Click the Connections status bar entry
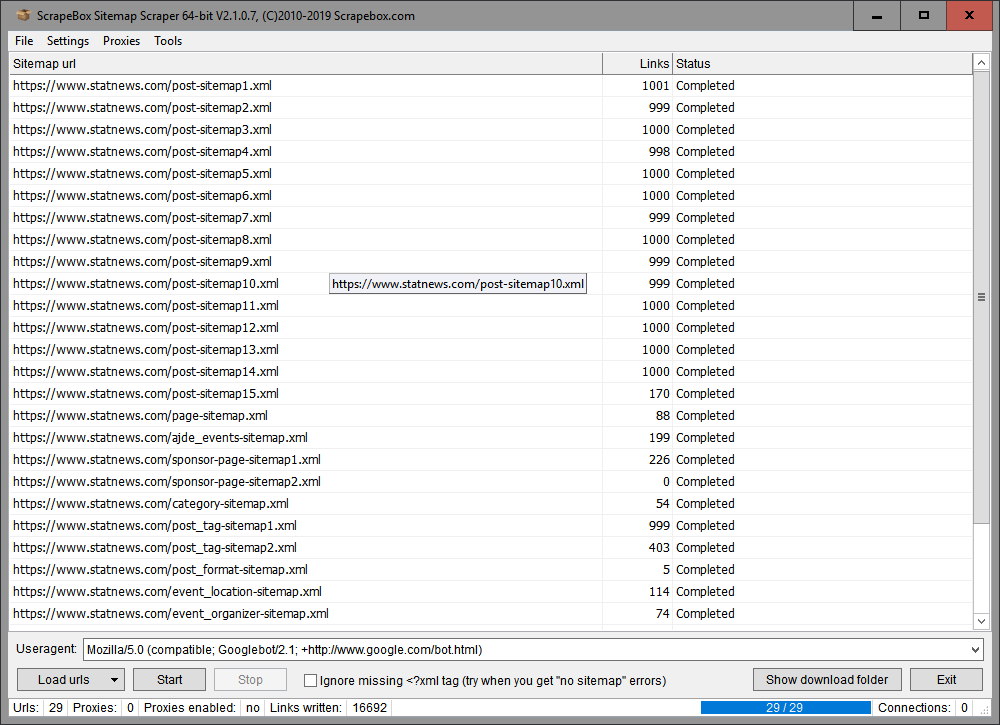The image size is (1000, 725). click(923, 708)
